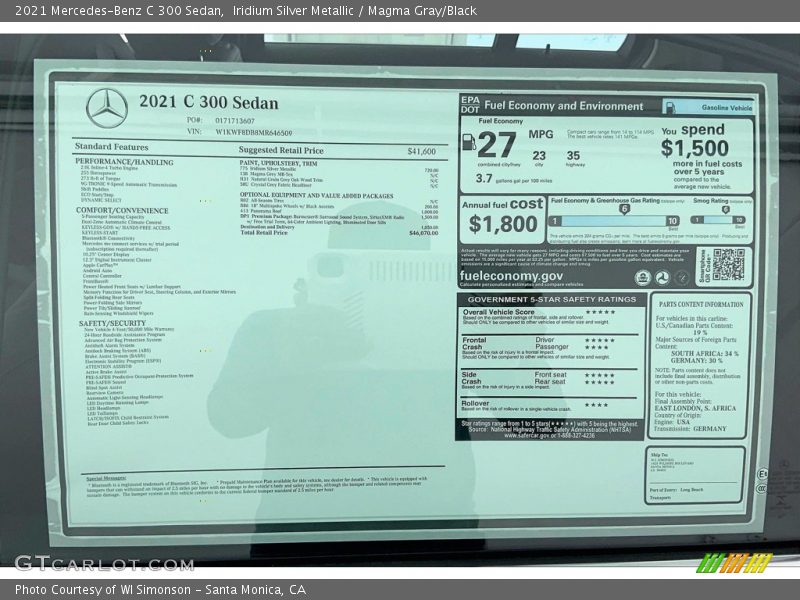Click the SAFETY/SECURITY section heading

[x=112, y=323]
